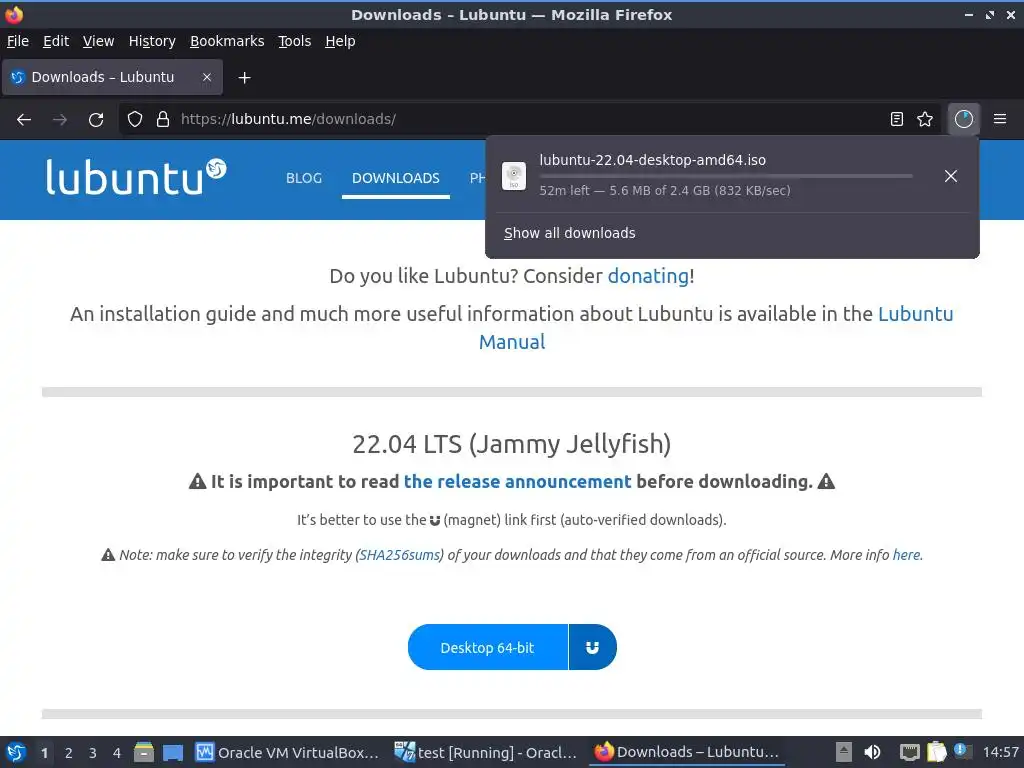
Task: Cancel the lubuntu ISO download
Action: pos(951,176)
